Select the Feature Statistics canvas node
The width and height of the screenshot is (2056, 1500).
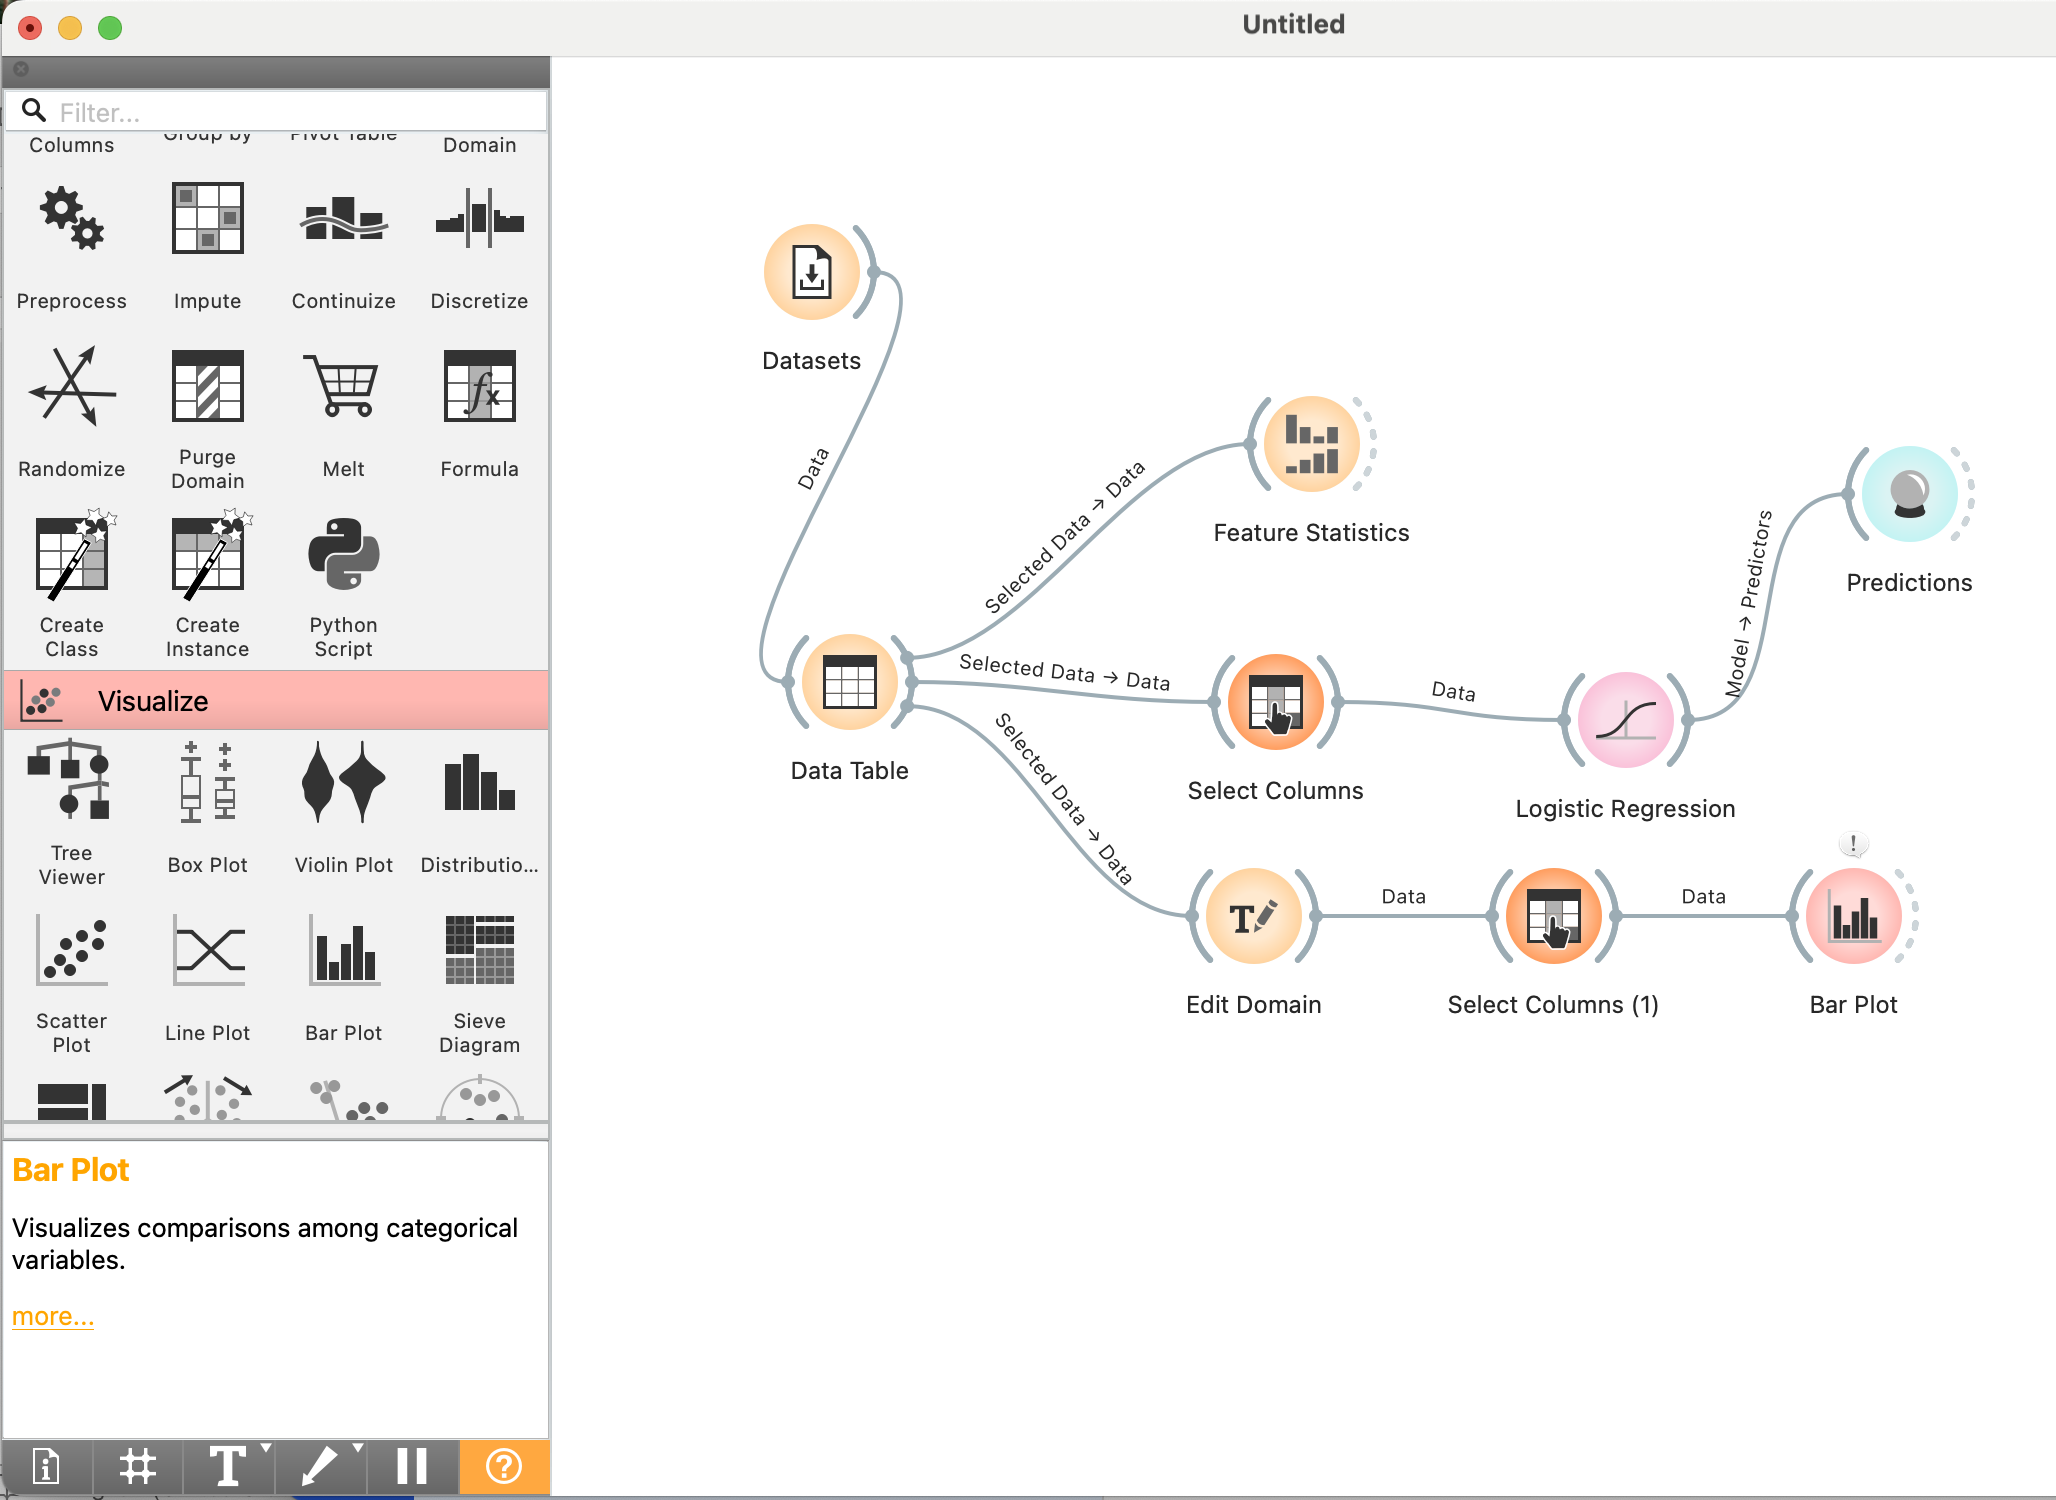point(1311,445)
